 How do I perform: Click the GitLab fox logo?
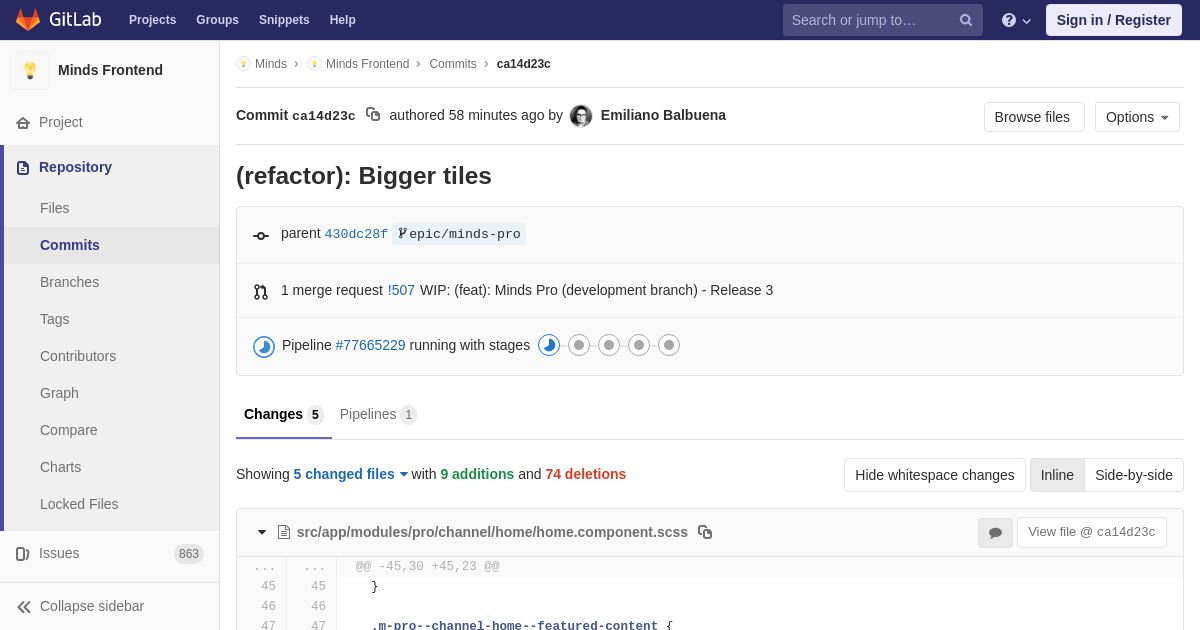[x=28, y=20]
